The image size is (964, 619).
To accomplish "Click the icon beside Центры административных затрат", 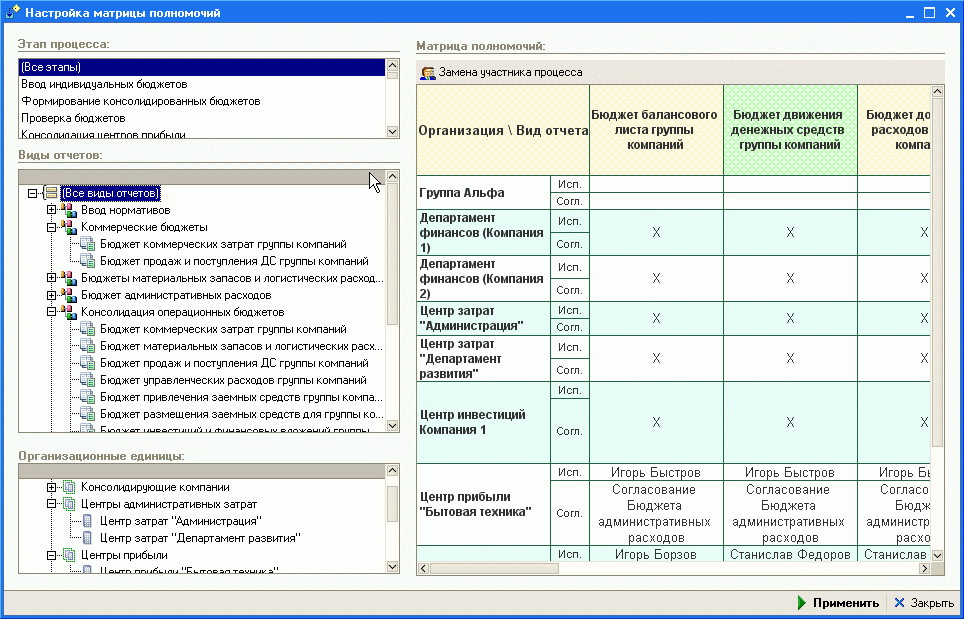I will 69,505.
